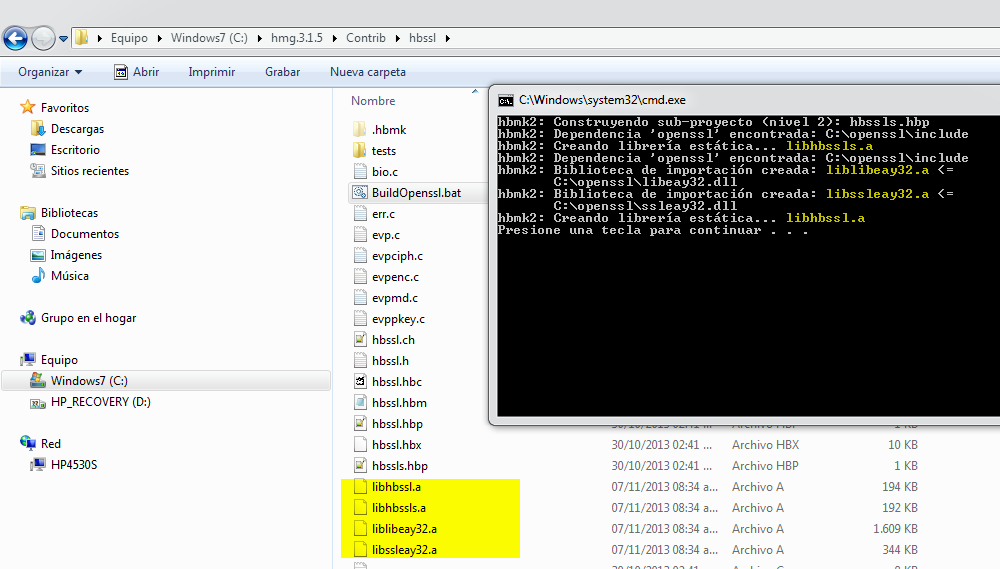Viewport: 1000px width, 569px height.
Task: Click the Back navigation arrow button
Action: pyautogui.click(x=15, y=38)
